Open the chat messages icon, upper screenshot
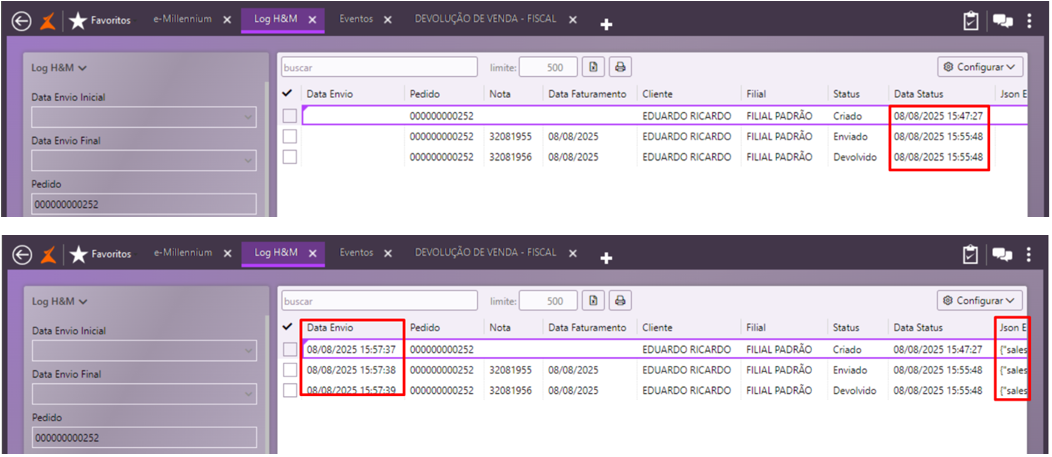This screenshot has height=457, width=1052. pyautogui.click(x=1002, y=21)
